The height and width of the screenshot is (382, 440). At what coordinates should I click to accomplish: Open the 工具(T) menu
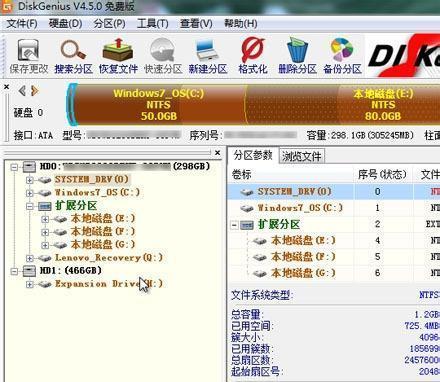click(x=153, y=24)
